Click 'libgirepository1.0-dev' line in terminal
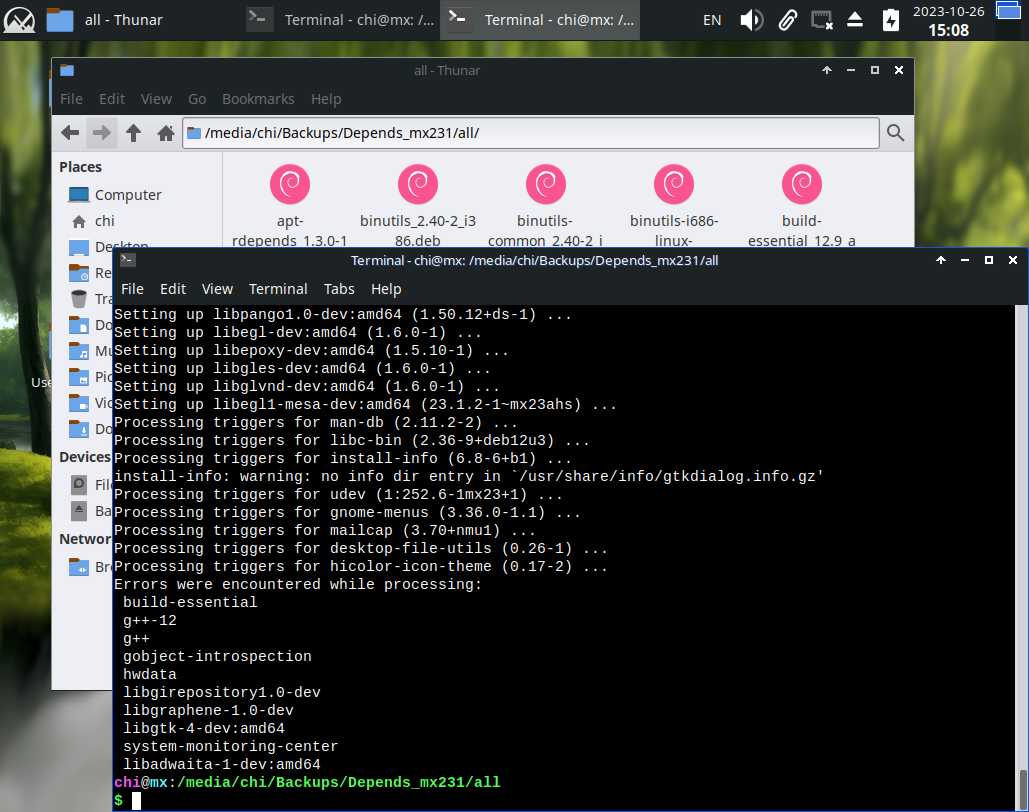The height and width of the screenshot is (812, 1029). [222, 693]
